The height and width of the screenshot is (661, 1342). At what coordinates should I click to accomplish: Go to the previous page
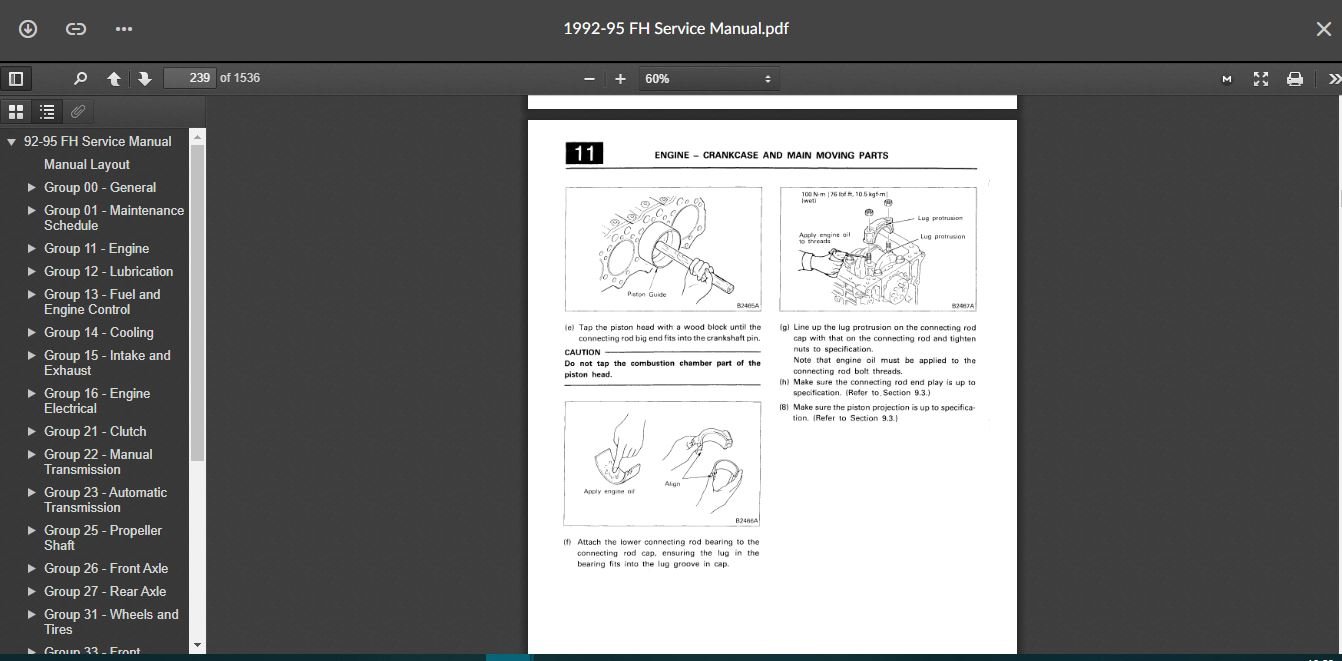pos(114,78)
